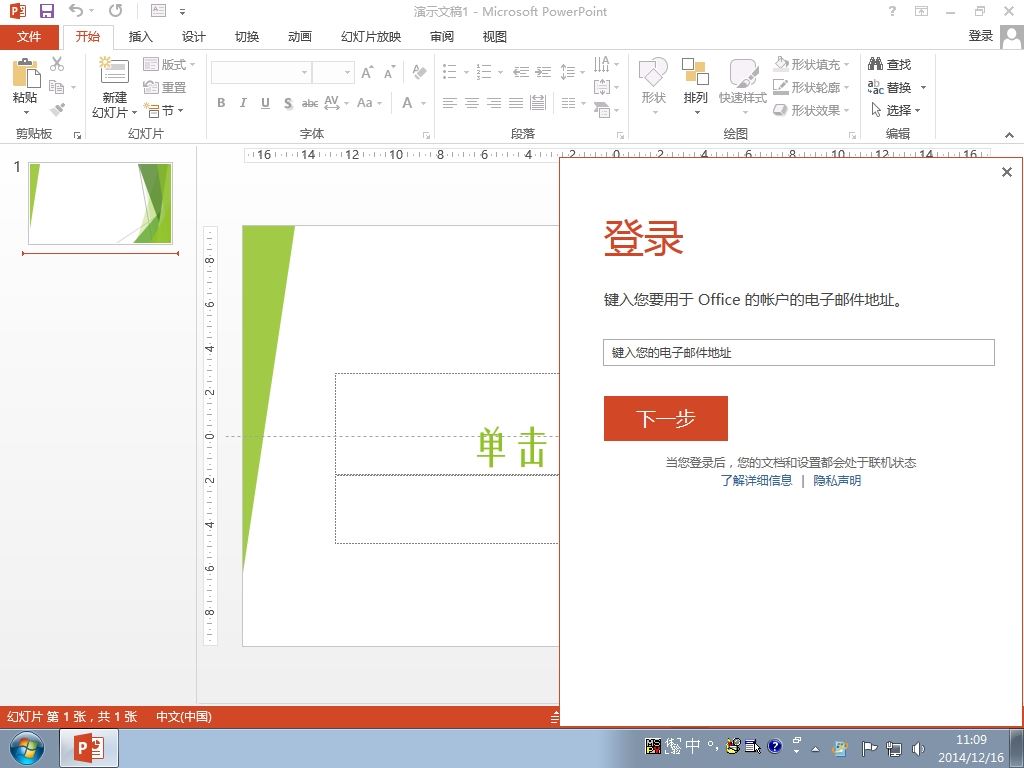This screenshot has height=768, width=1024.
Task: Undo the last action
Action: [76, 11]
